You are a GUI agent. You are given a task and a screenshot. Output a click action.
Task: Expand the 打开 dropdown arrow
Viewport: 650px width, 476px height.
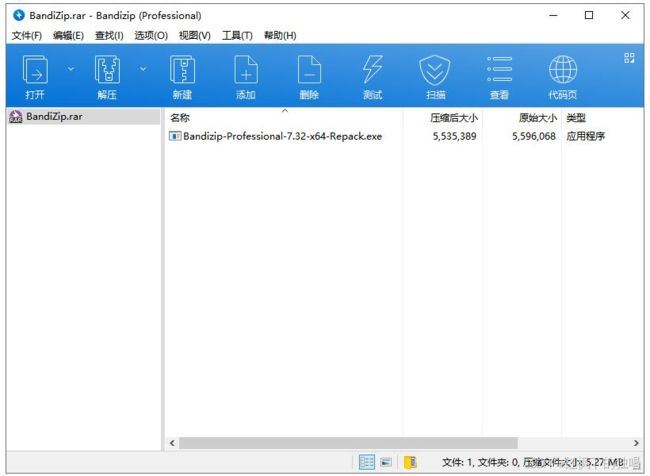[71, 69]
